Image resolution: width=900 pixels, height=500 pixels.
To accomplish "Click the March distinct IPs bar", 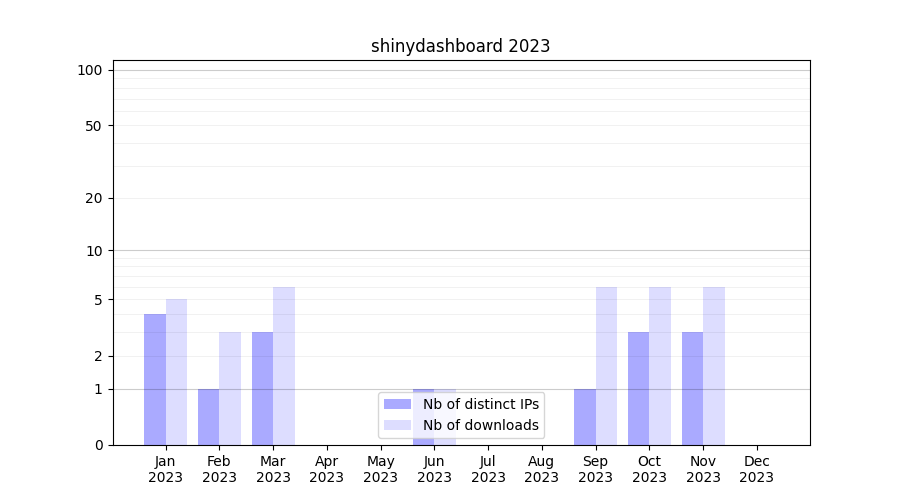I will coord(262,388).
